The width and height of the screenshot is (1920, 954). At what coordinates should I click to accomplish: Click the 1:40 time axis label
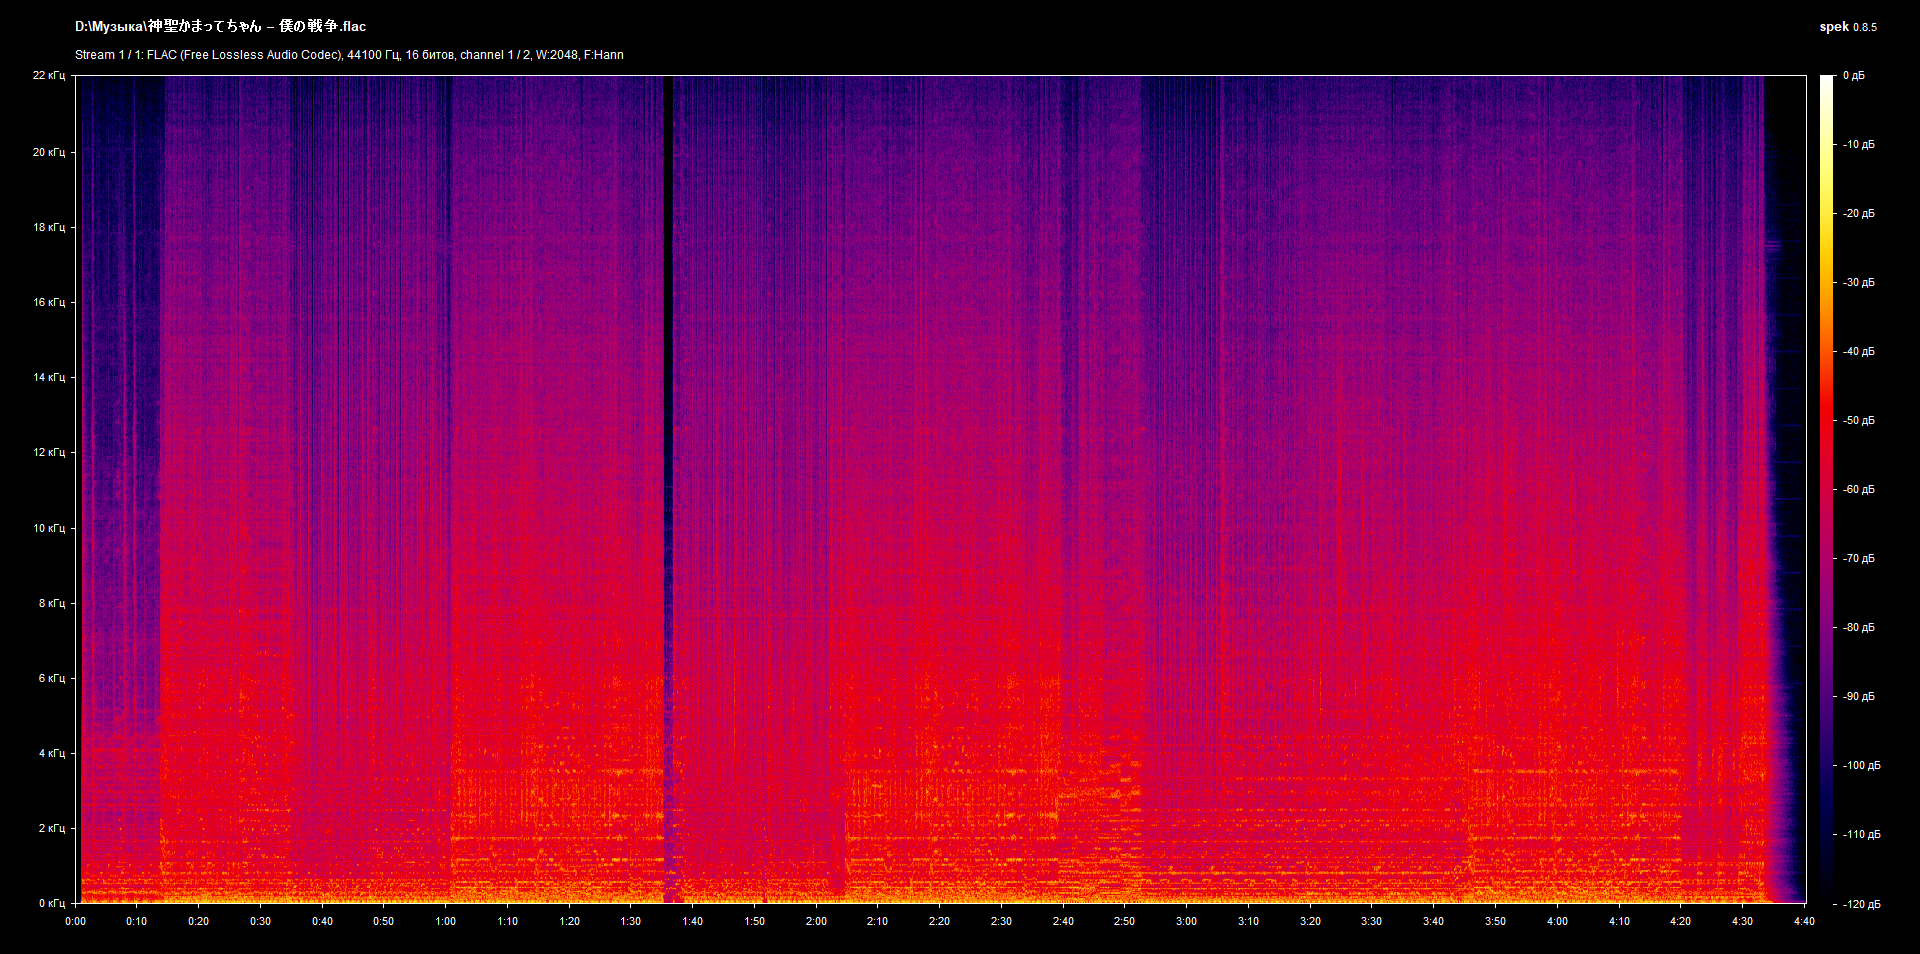click(693, 921)
